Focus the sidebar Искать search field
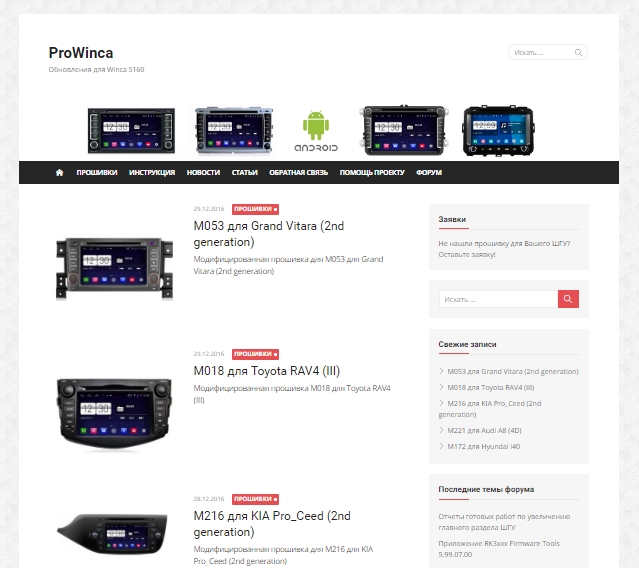Screen dimensions: 639x568 coord(498,299)
